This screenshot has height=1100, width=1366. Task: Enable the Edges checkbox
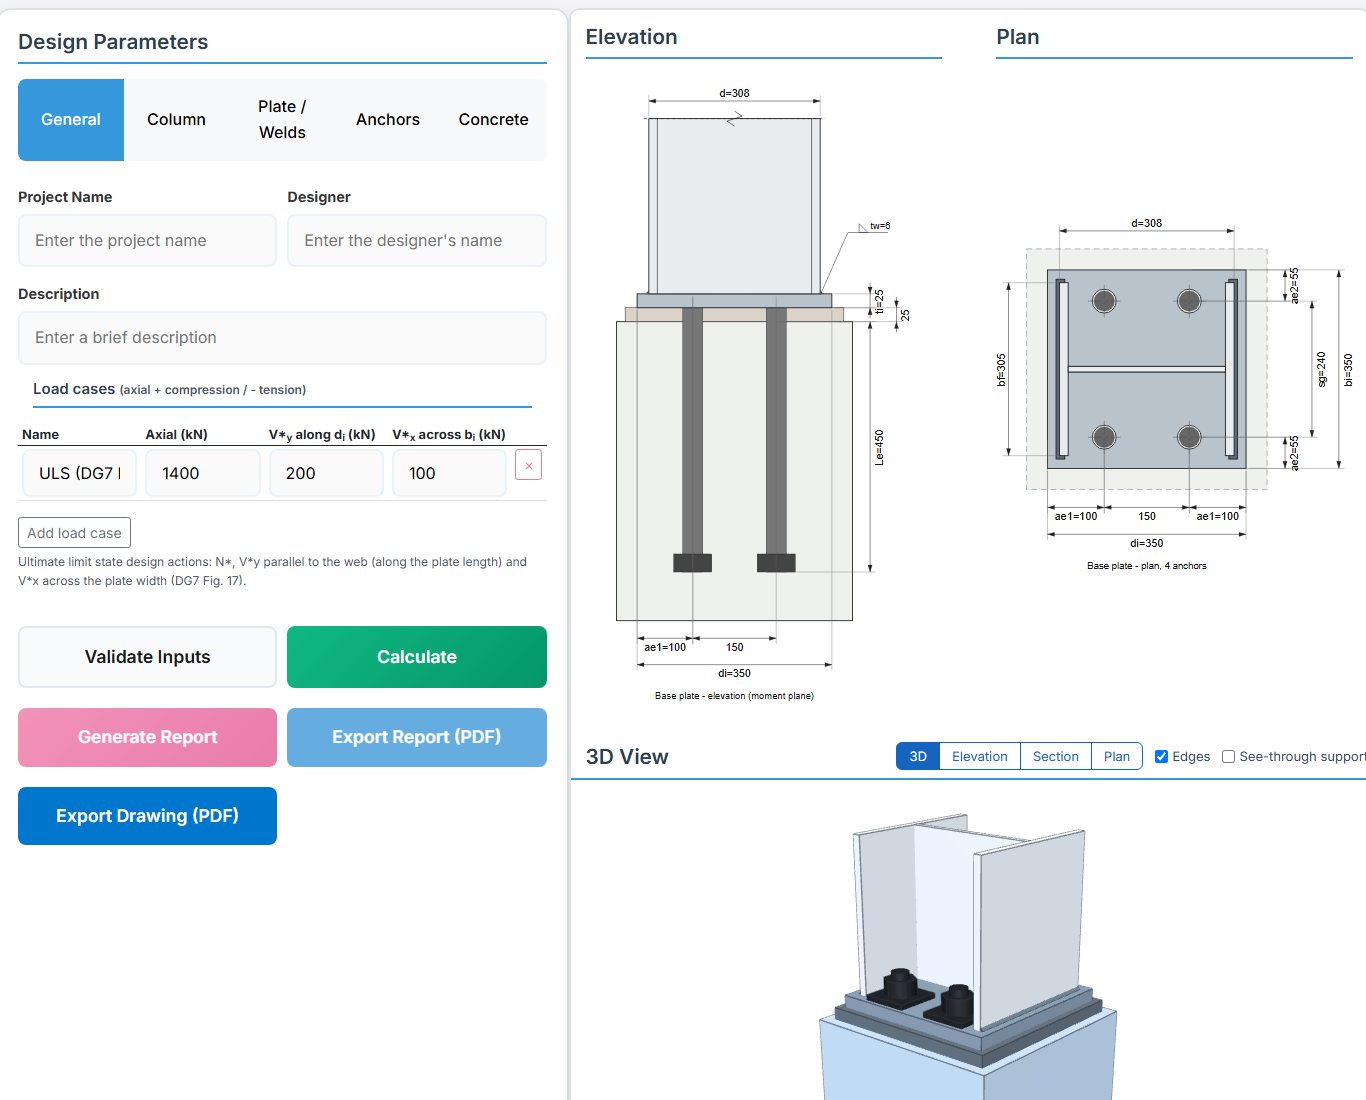[1161, 757]
